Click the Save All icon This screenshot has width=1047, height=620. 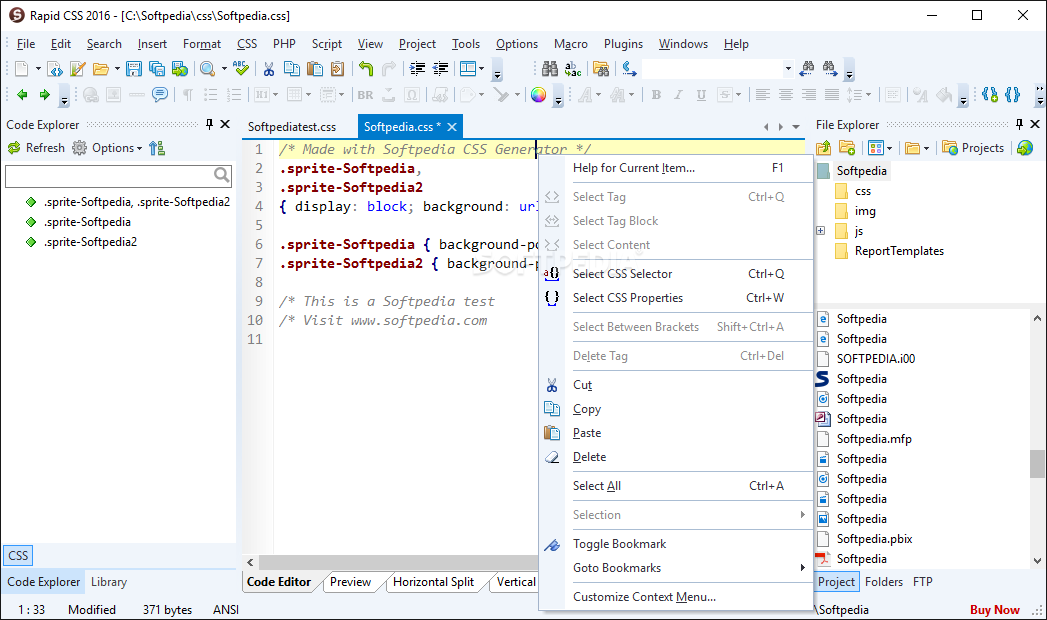(157, 69)
